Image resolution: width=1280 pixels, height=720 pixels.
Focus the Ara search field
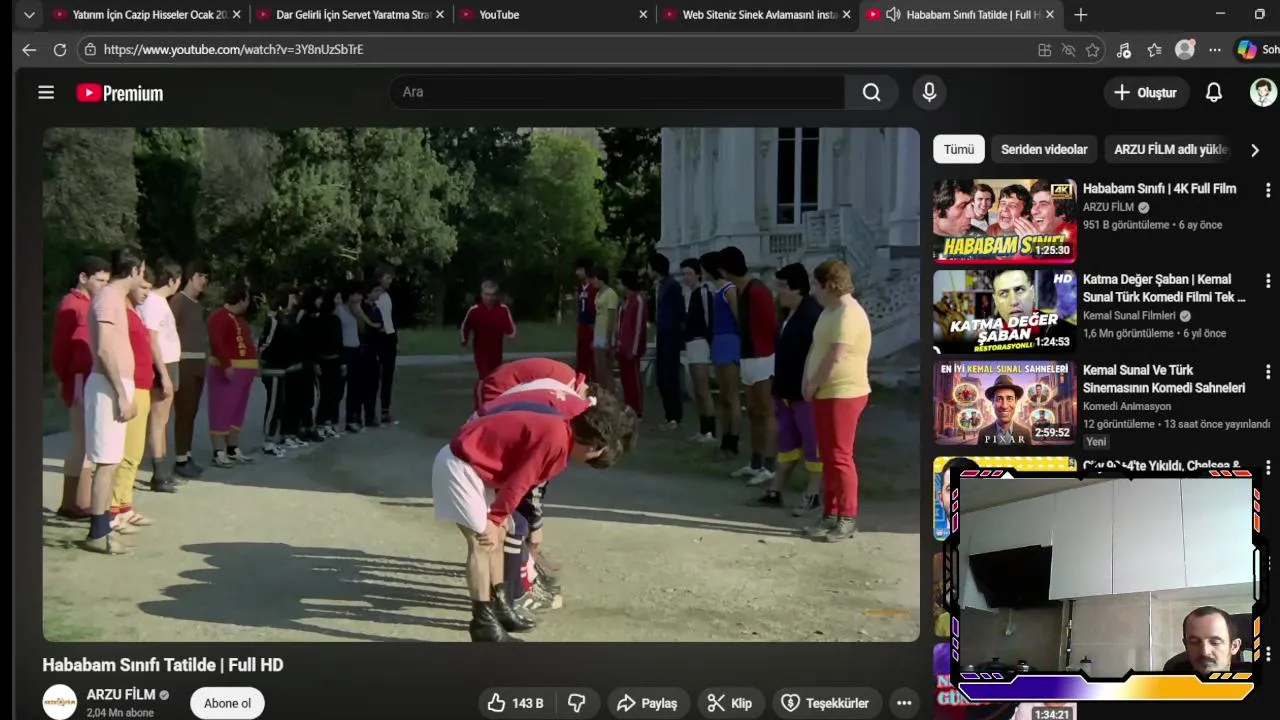pos(617,92)
